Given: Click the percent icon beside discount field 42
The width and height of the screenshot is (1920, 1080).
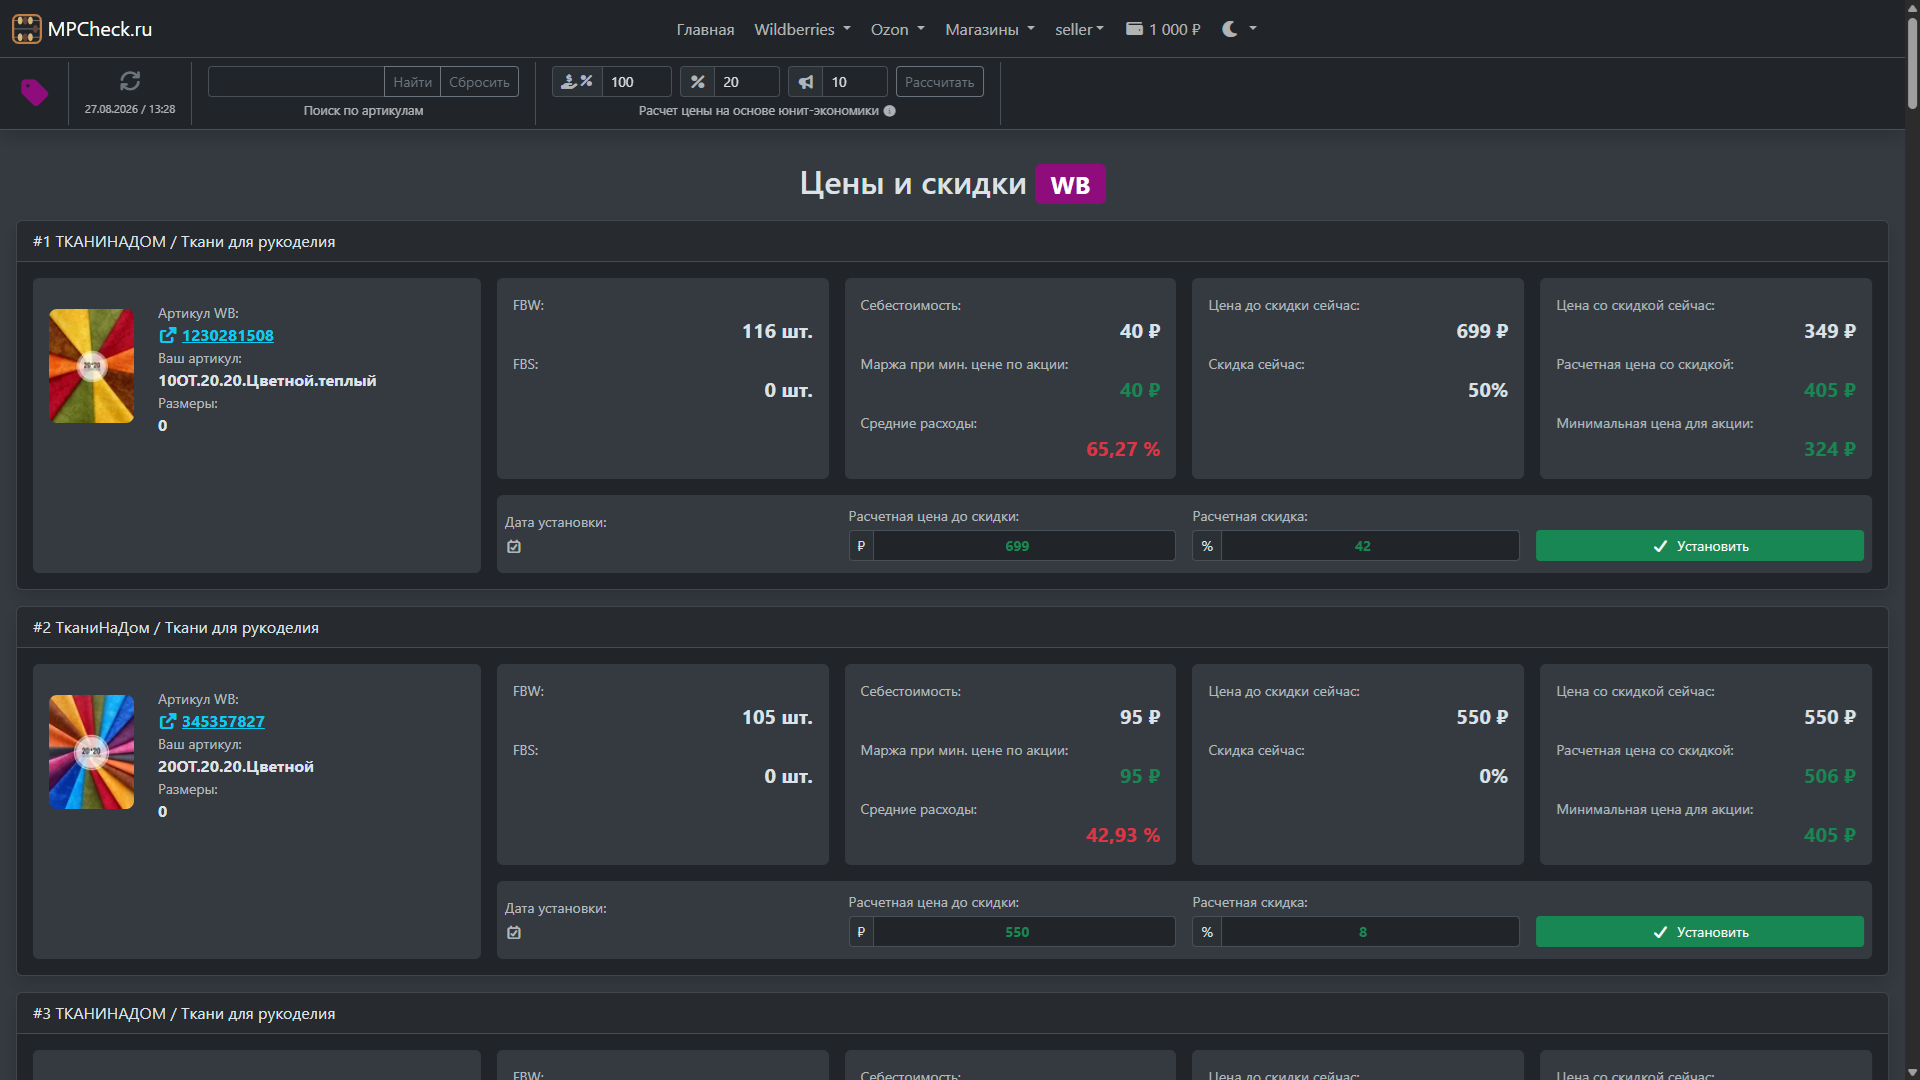Looking at the screenshot, I should click(1207, 546).
